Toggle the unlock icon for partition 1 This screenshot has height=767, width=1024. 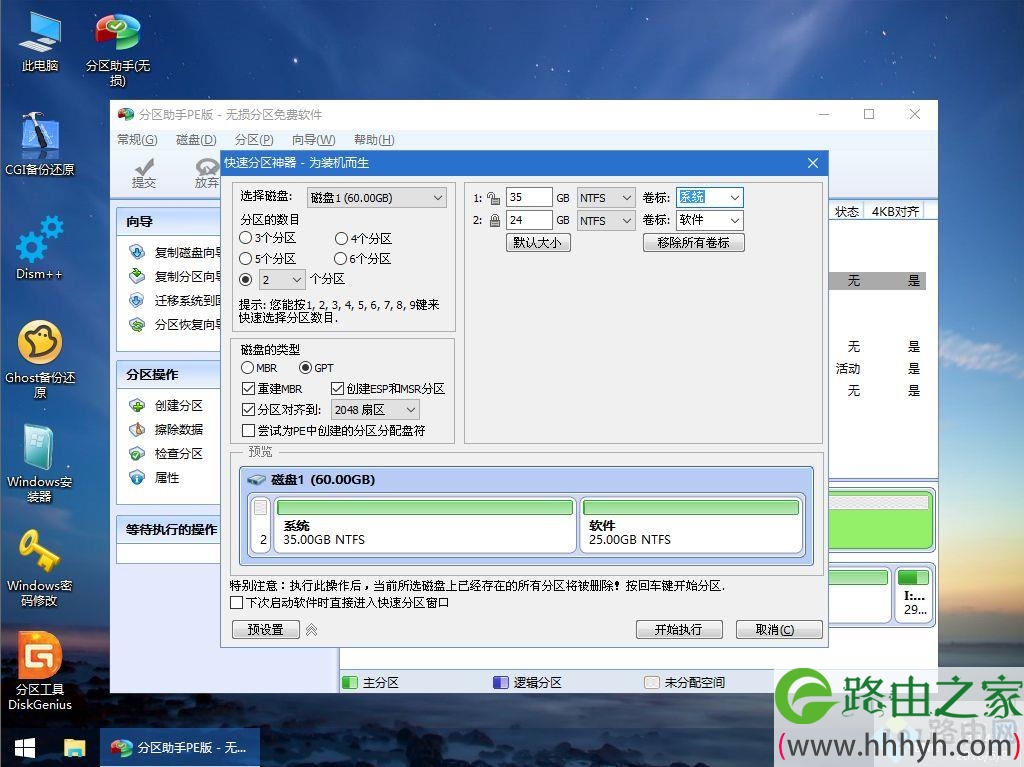point(494,197)
